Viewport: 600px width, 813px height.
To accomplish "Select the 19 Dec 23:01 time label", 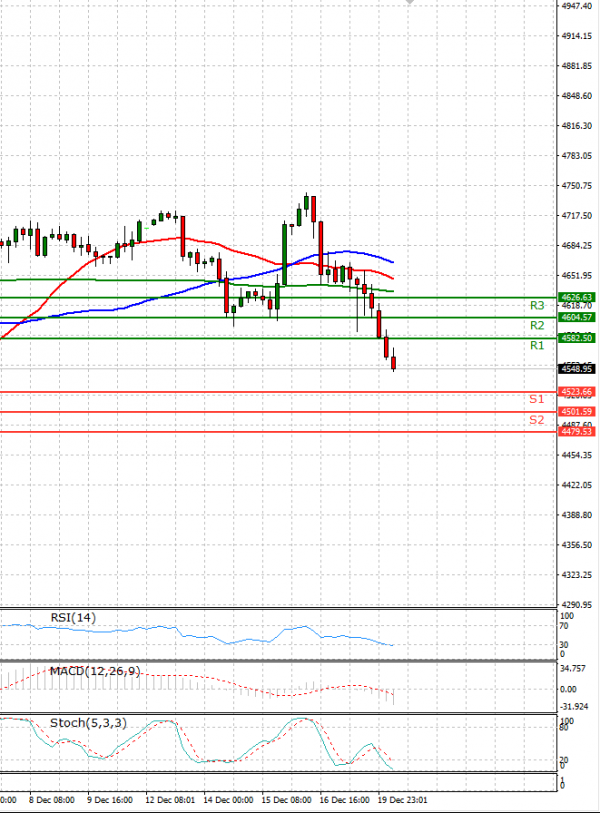I will 402,800.
